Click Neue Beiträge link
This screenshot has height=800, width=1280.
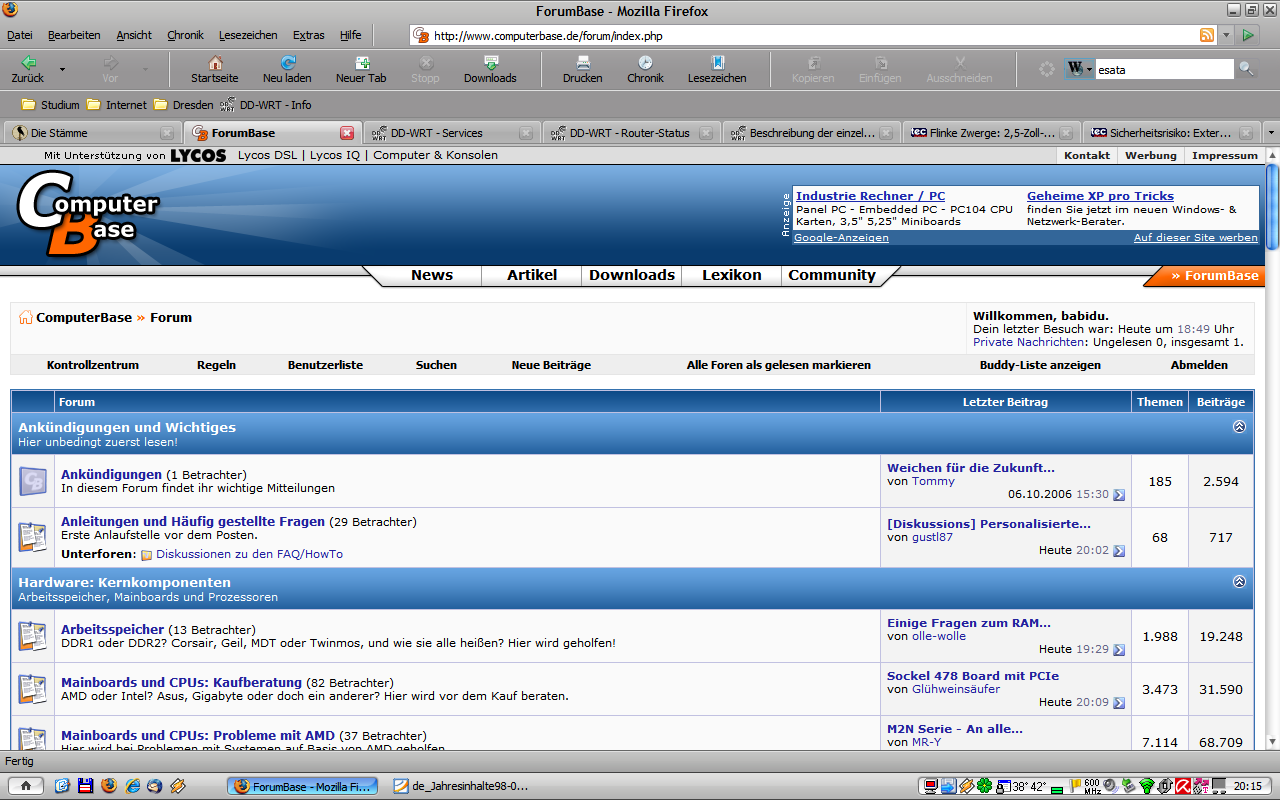coord(551,365)
